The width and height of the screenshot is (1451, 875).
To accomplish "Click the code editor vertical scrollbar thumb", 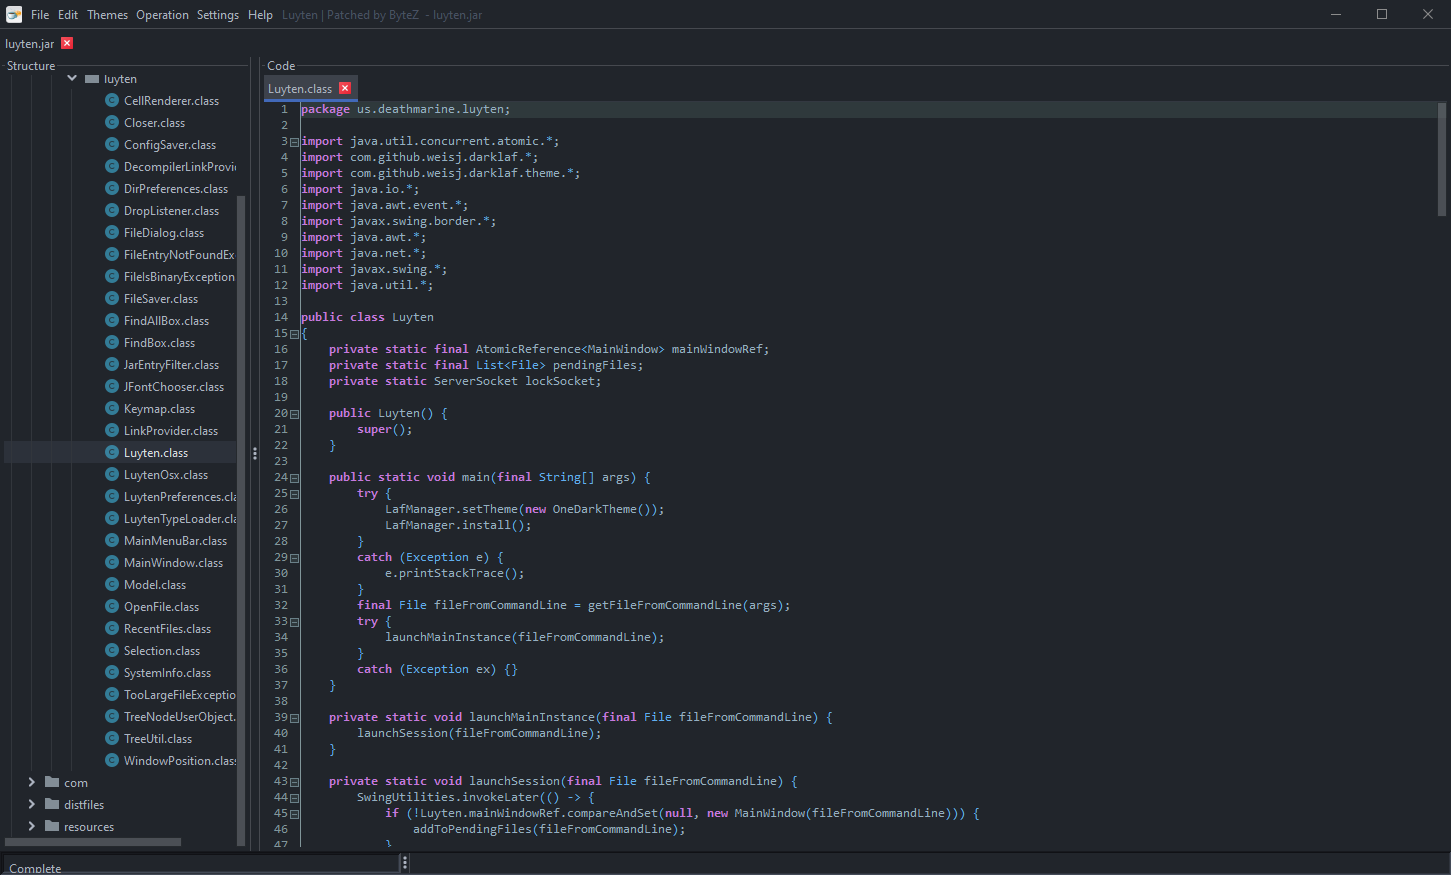I will tap(1442, 159).
